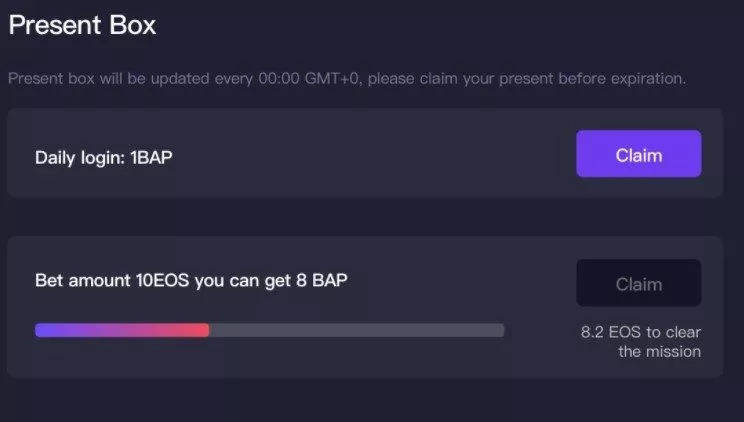Click the 8 BAP reward text

322,281
